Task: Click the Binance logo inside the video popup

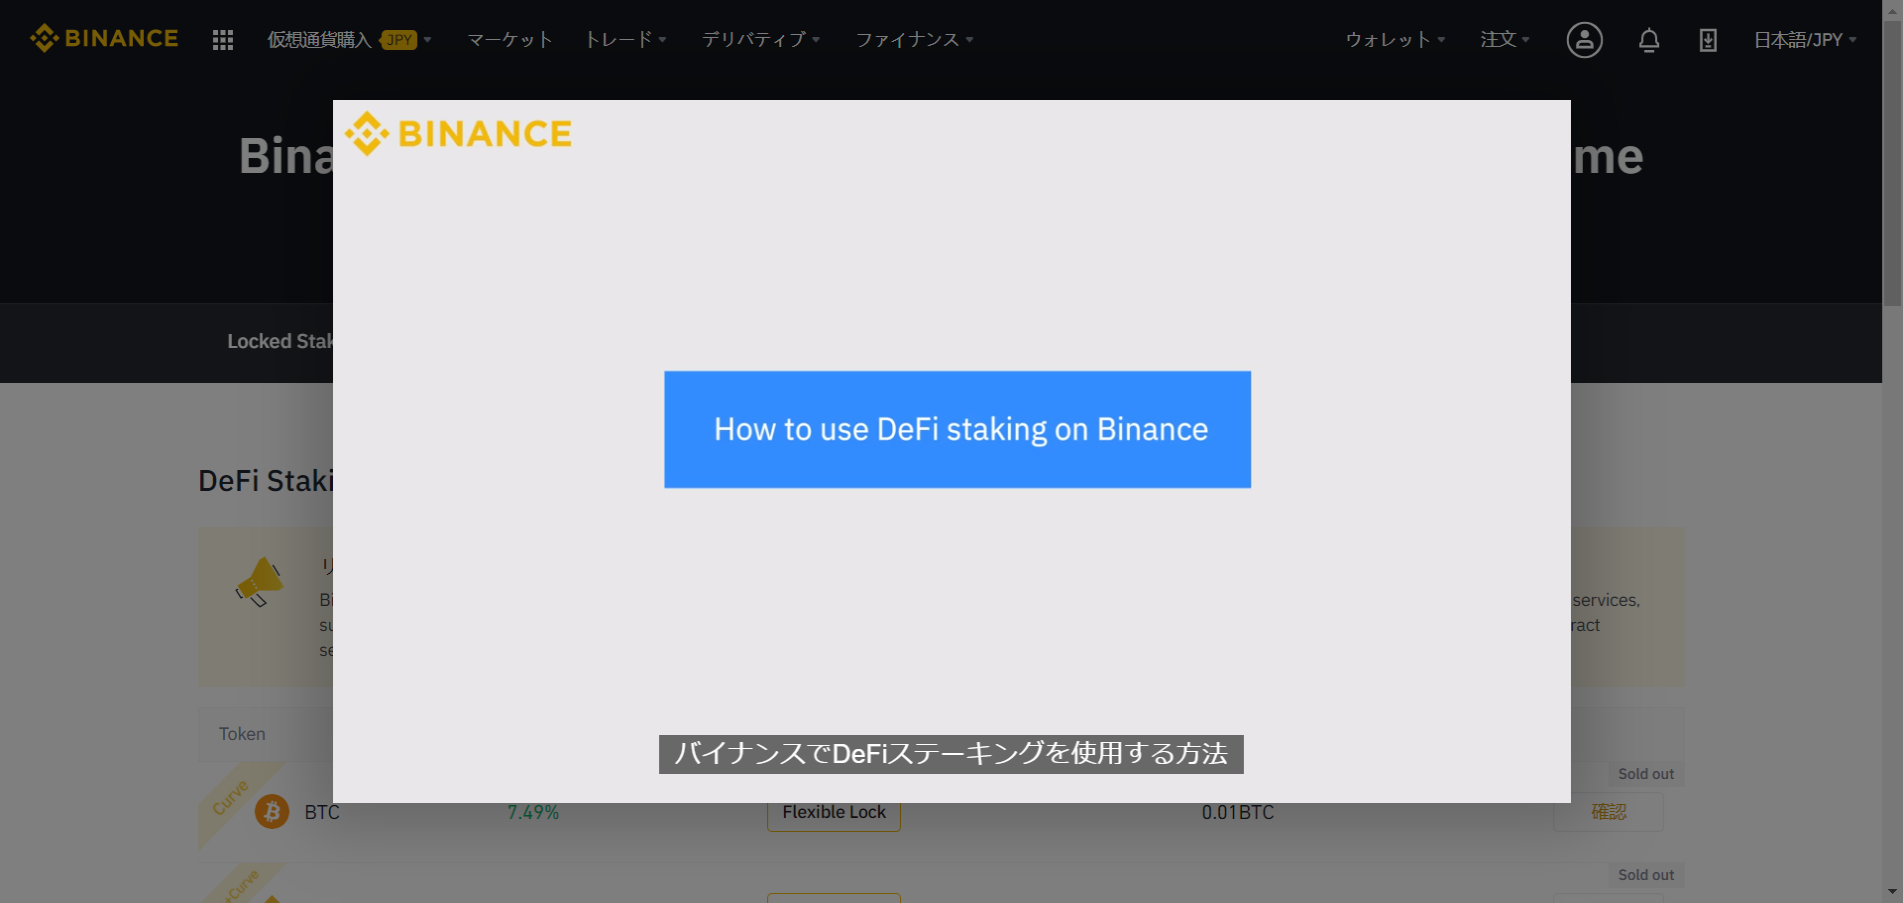Action: coord(458,133)
